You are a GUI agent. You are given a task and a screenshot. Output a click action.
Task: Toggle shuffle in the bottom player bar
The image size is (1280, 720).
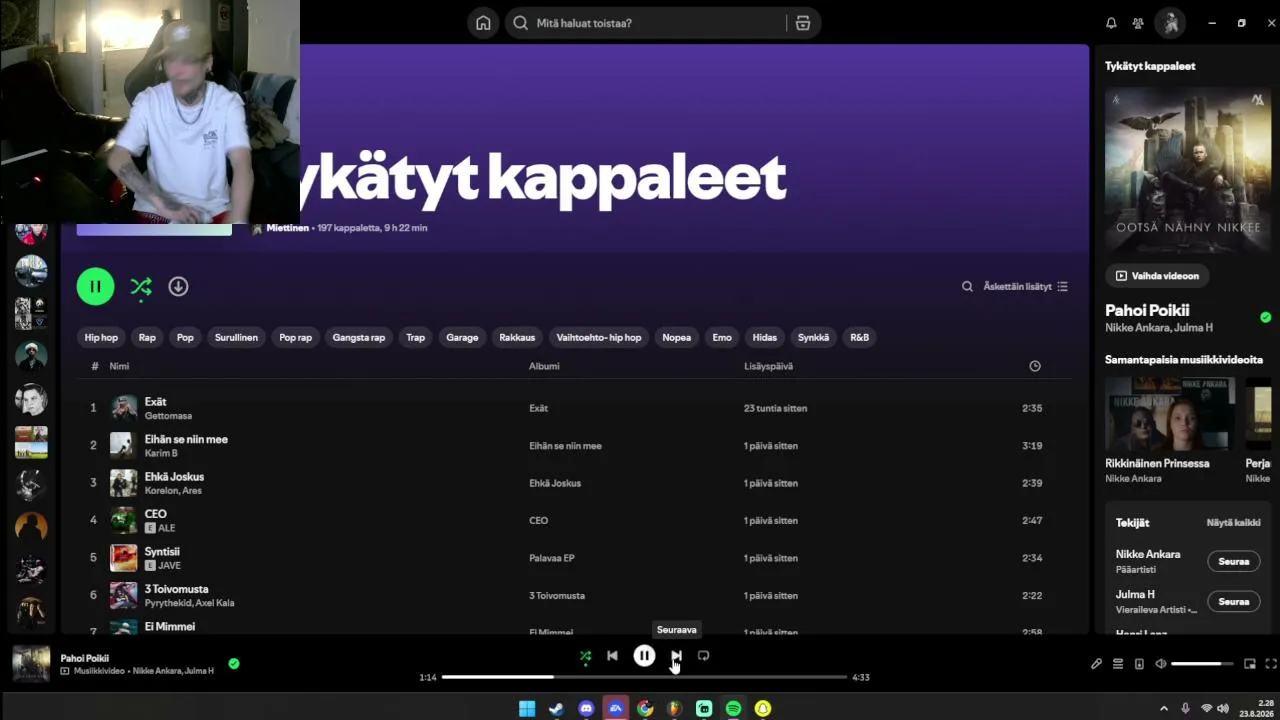[x=585, y=656]
